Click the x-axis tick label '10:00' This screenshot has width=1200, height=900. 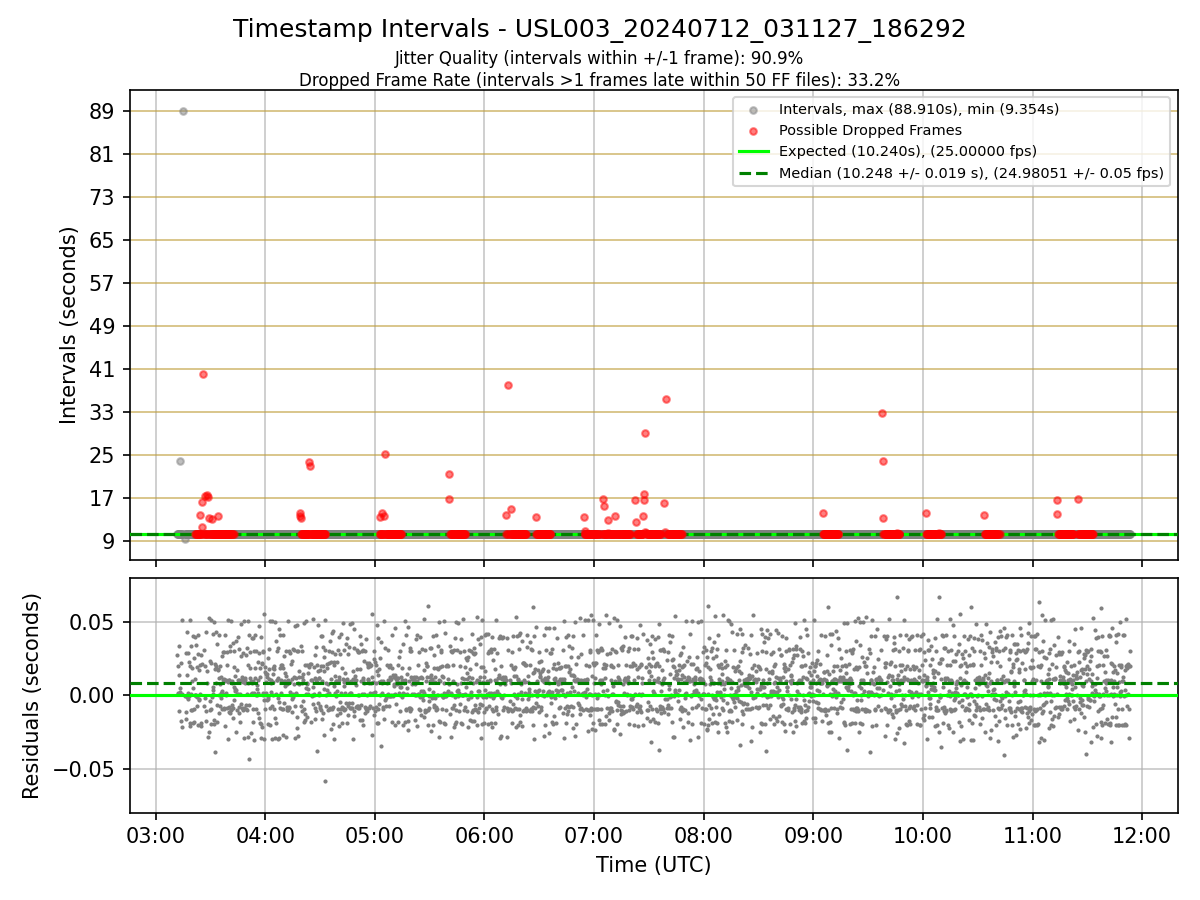[923, 836]
